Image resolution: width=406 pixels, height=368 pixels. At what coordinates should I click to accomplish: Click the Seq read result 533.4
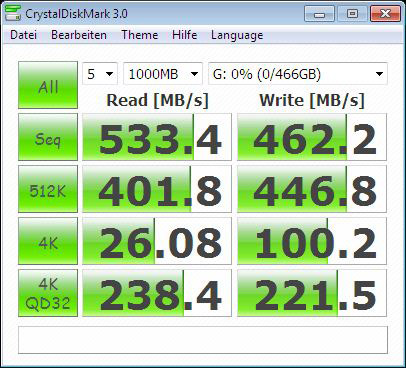157,137
